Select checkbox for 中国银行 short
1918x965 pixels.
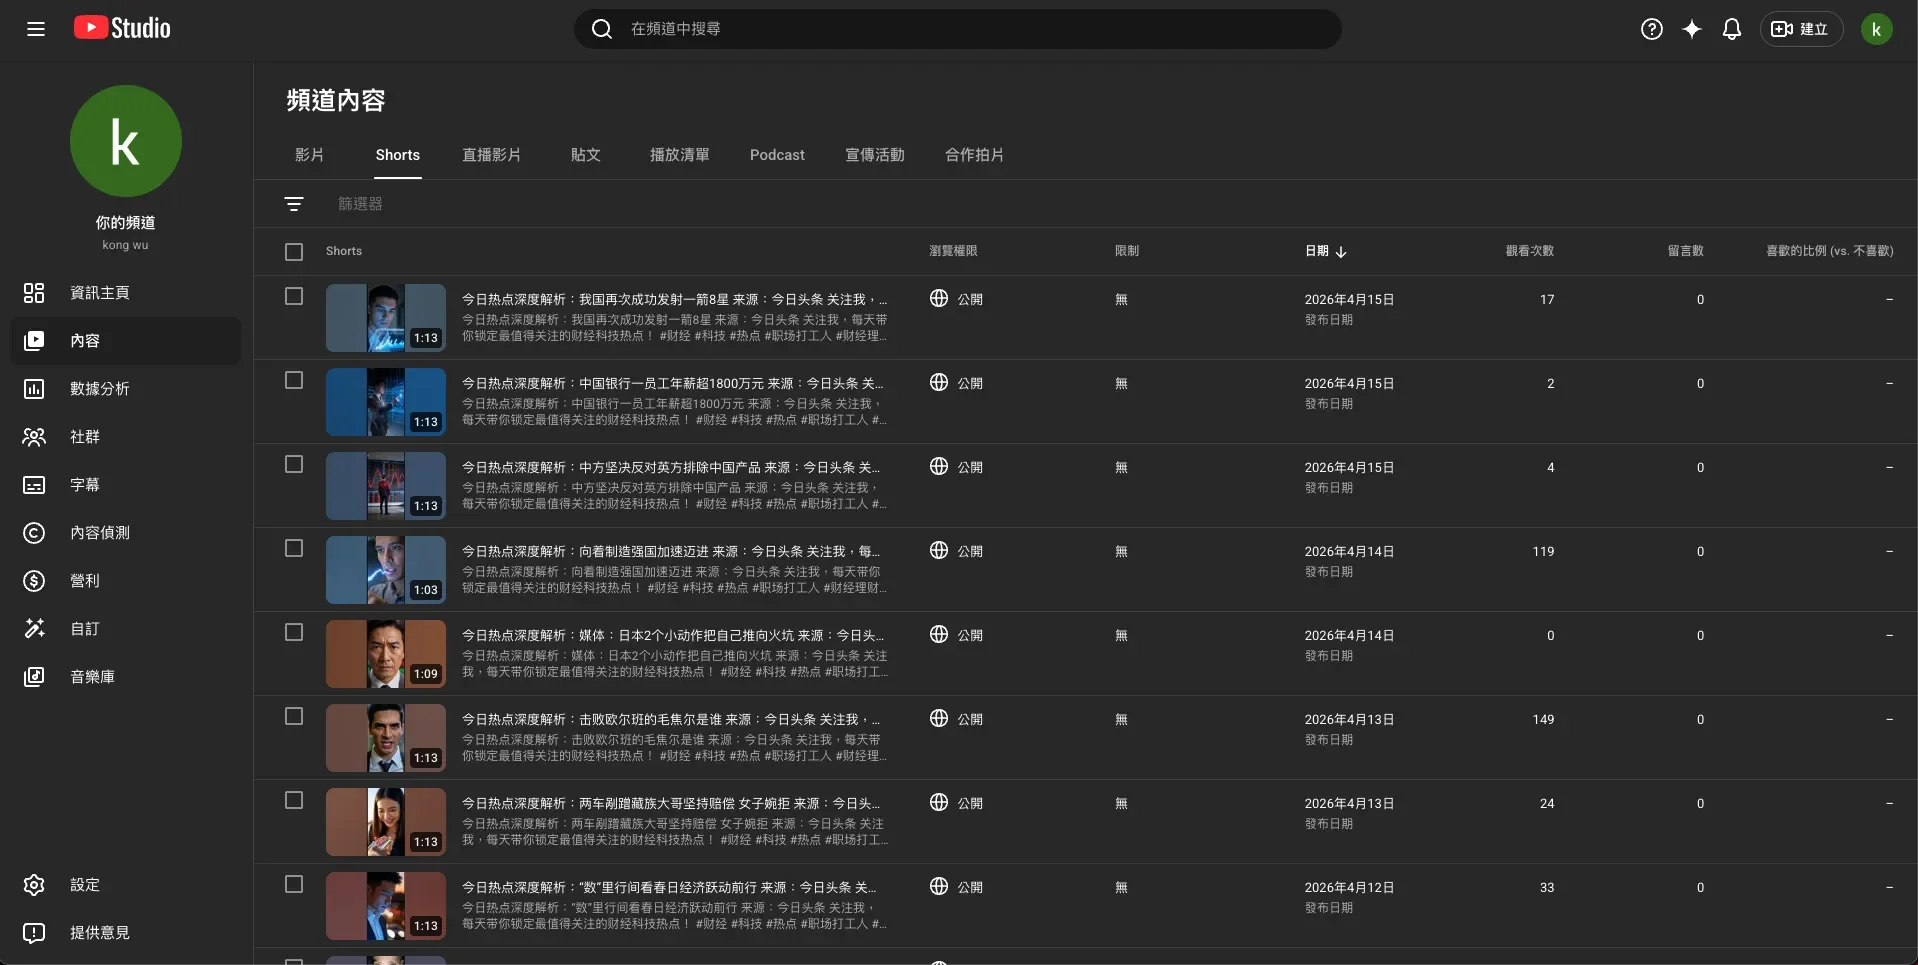[294, 380]
